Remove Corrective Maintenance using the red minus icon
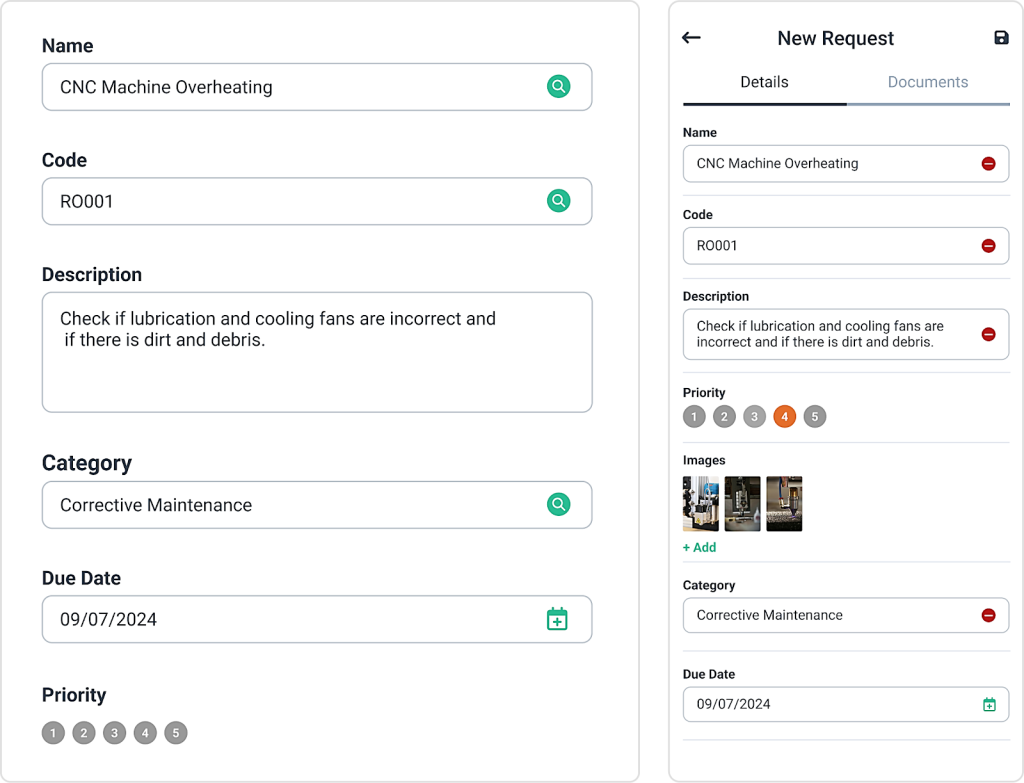This screenshot has width=1024, height=783. point(988,615)
